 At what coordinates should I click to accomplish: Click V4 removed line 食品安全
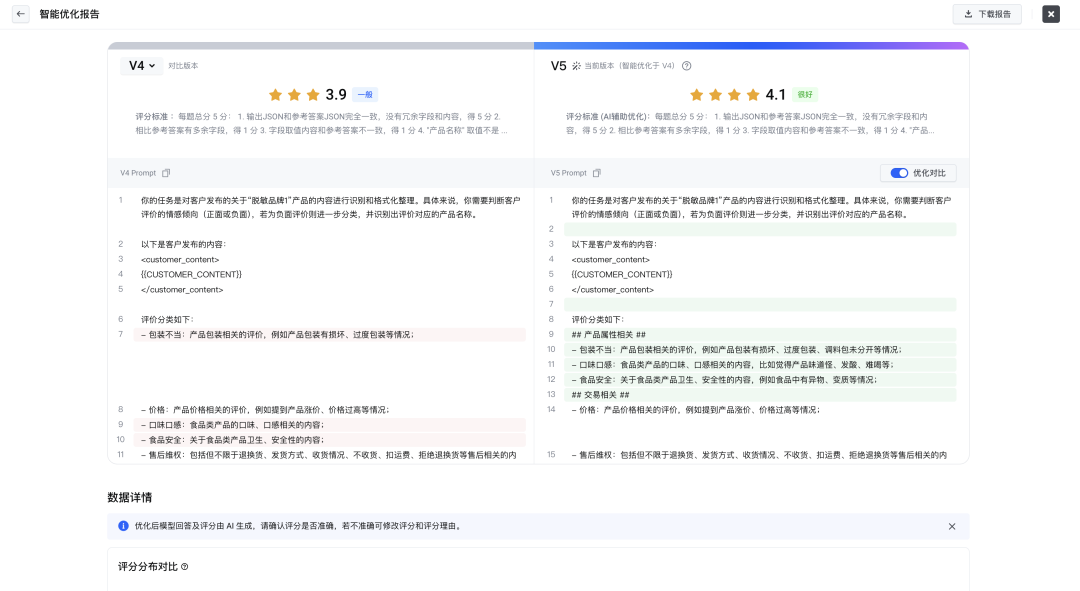tap(329, 439)
